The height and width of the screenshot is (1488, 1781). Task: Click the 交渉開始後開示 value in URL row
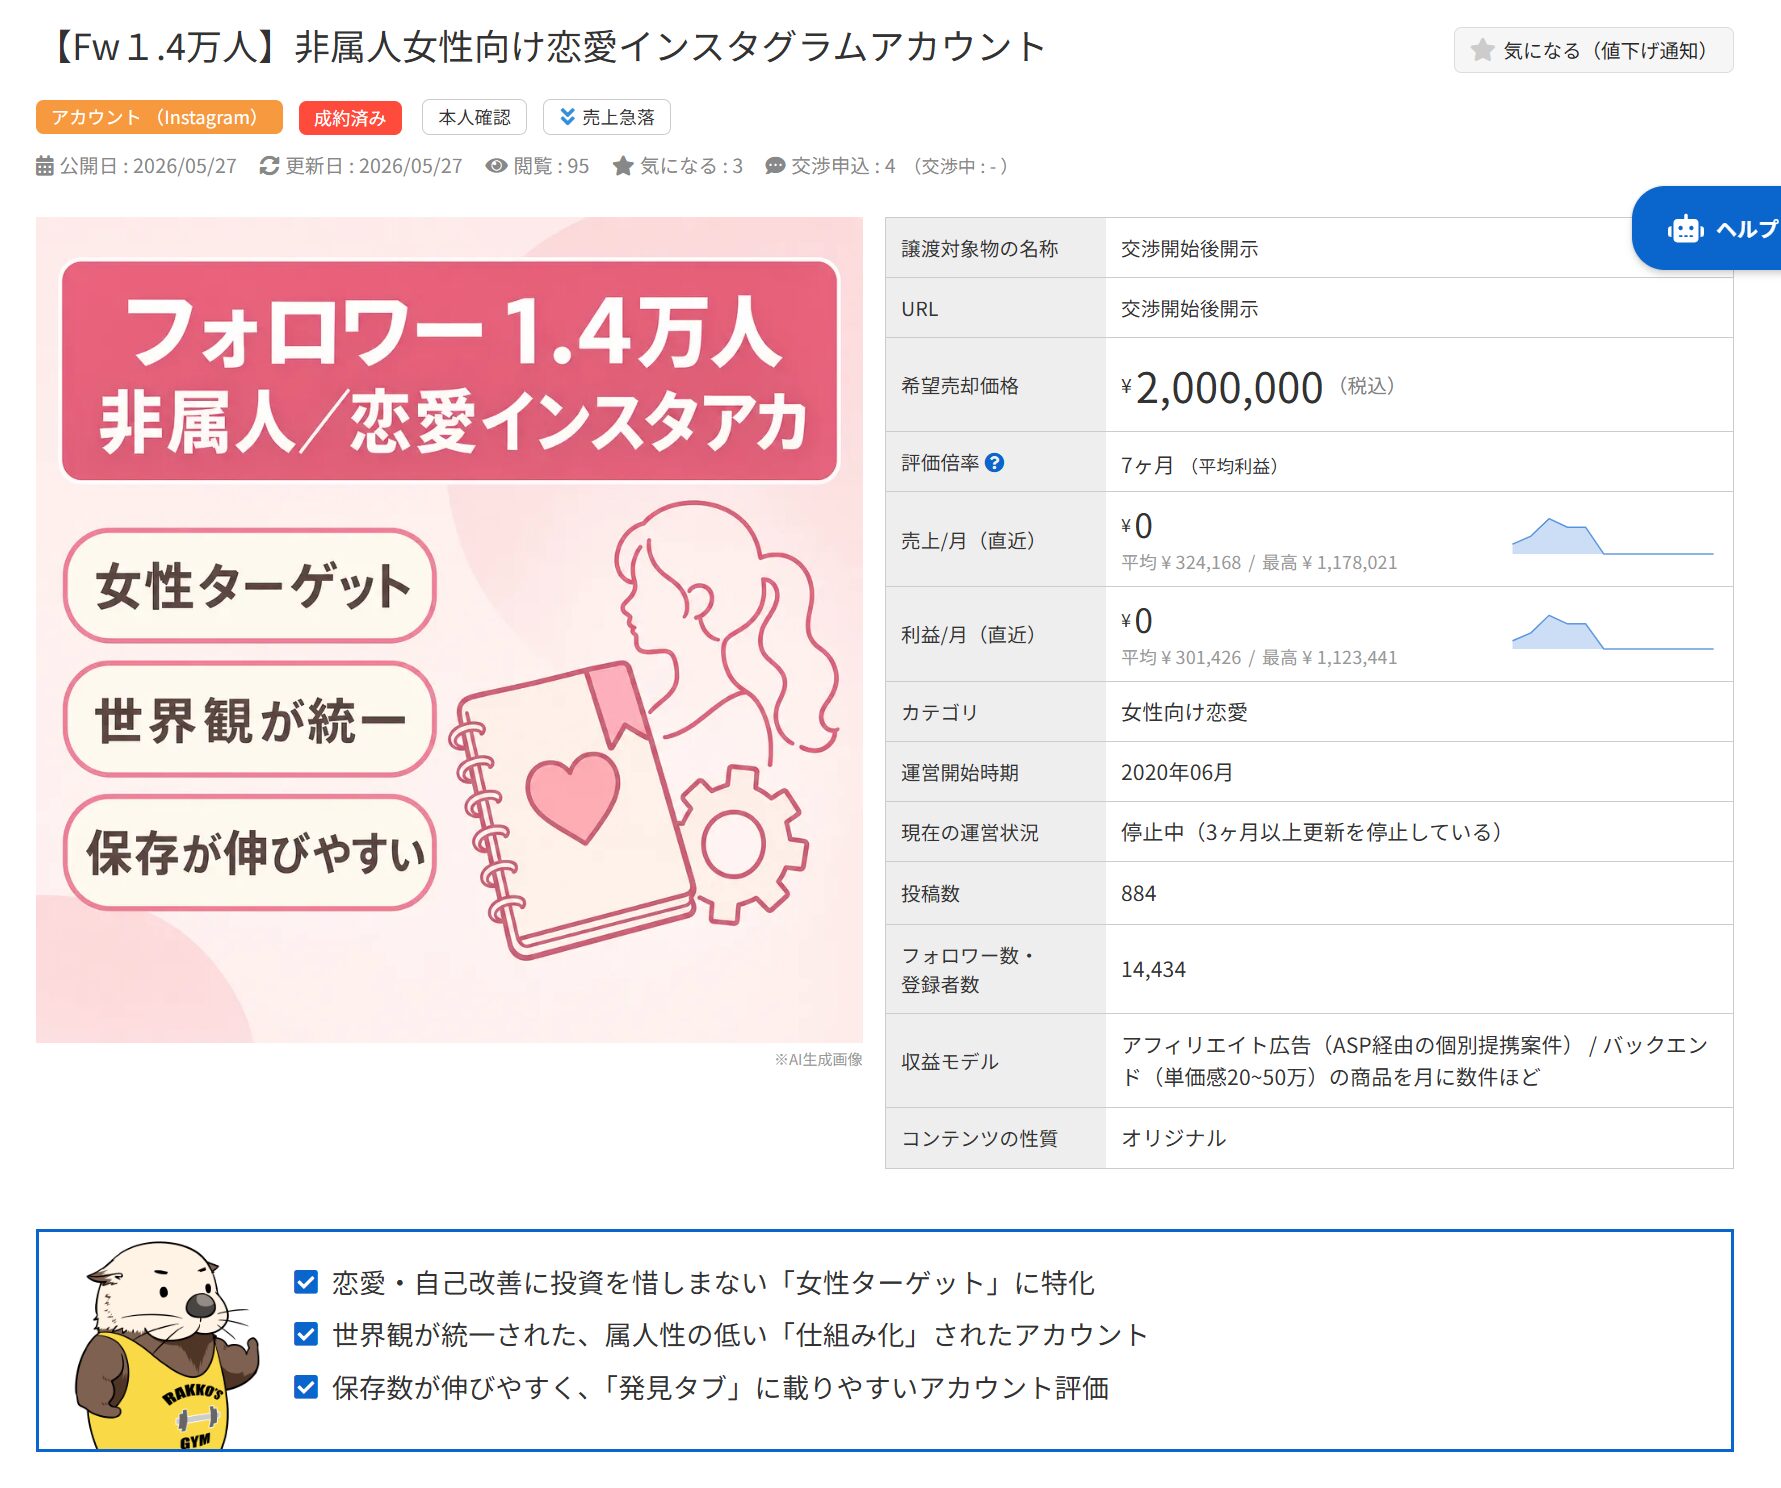tap(1189, 308)
